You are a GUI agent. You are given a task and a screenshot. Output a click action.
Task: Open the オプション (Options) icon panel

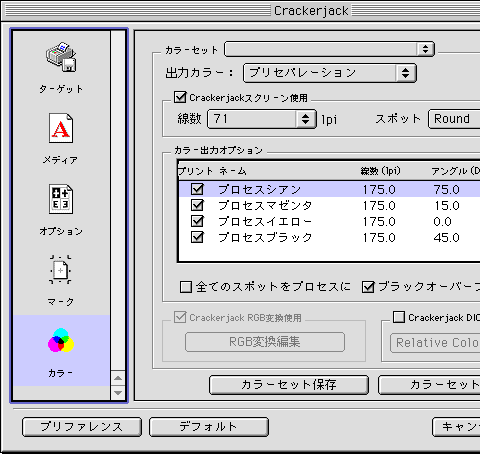(61, 199)
